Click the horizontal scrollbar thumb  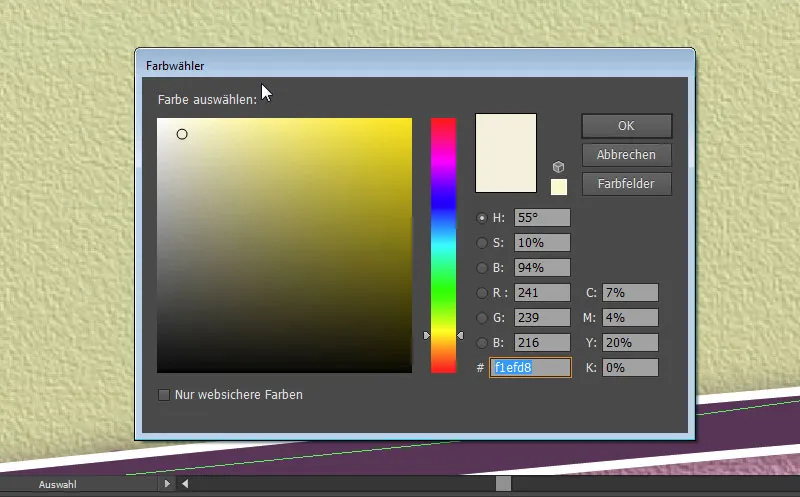(503, 483)
